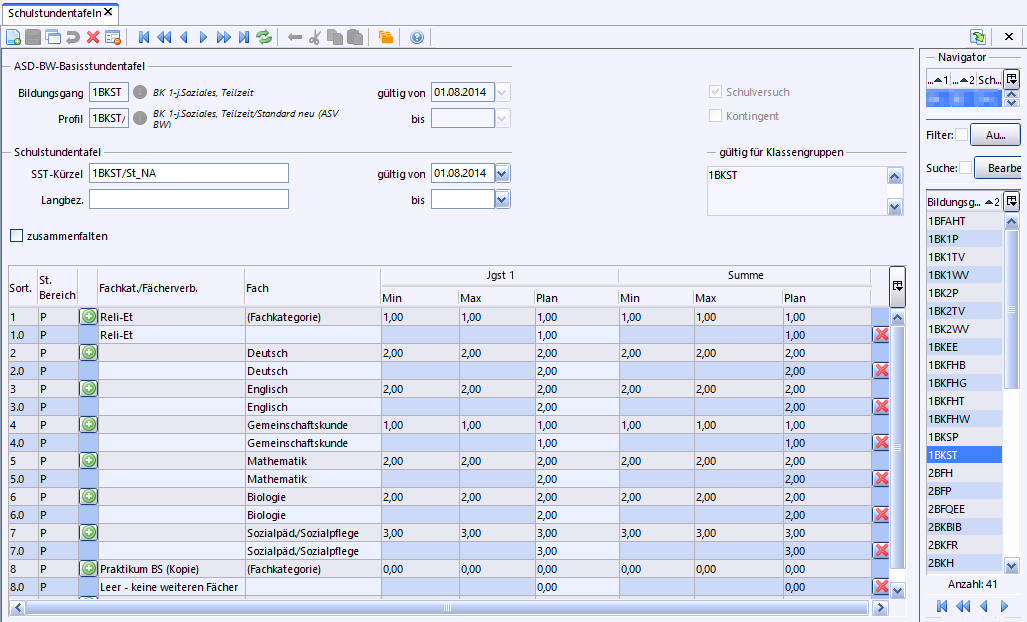Viewport: 1027px width, 622px height.
Task: Click the new record icon in toolbar
Action: (x=13, y=38)
